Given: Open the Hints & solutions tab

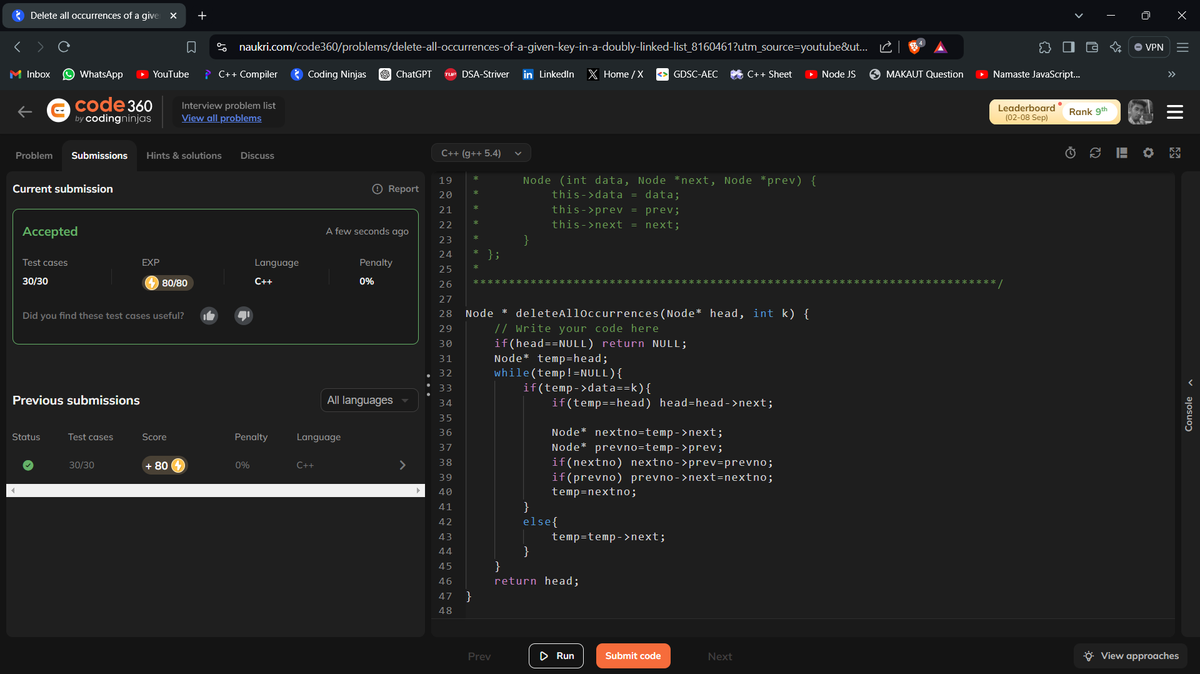Looking at the screenshot, I should [184, 155].
